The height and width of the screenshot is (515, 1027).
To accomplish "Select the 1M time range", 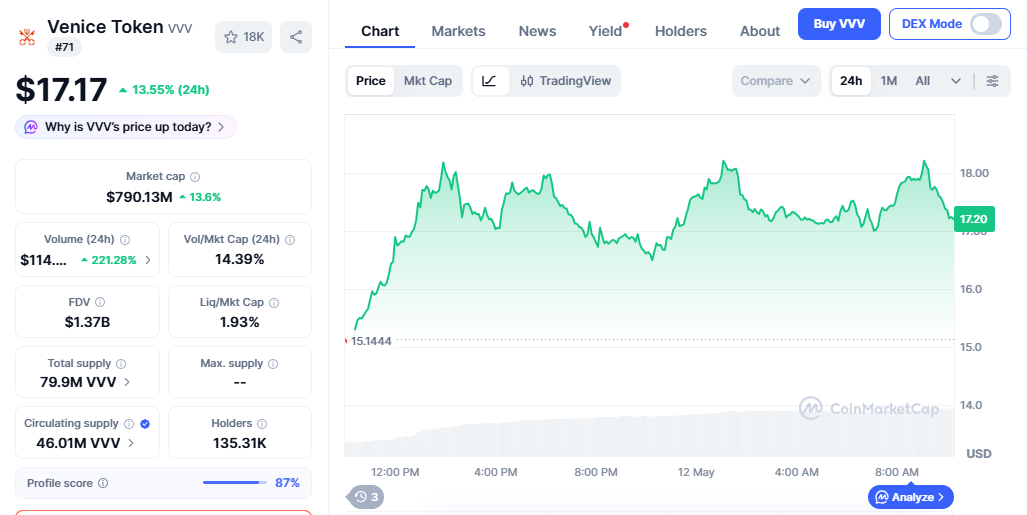I will [x=888, y=81].
